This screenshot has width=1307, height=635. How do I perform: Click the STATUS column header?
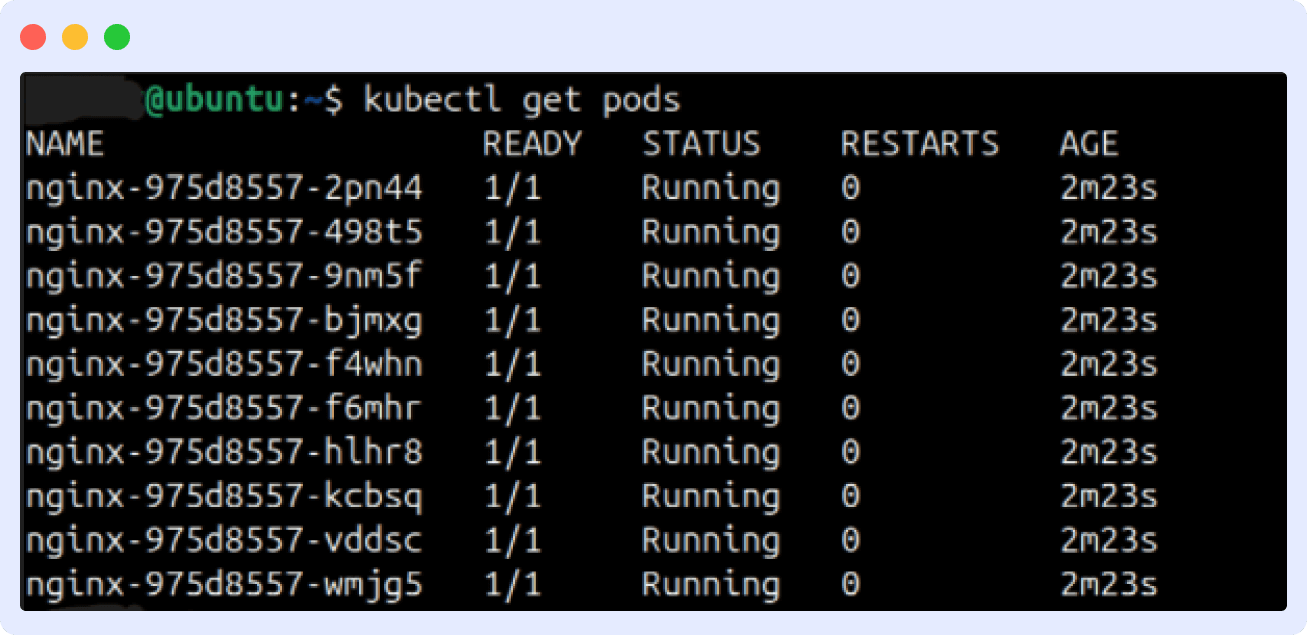click(x=700, y=144)
